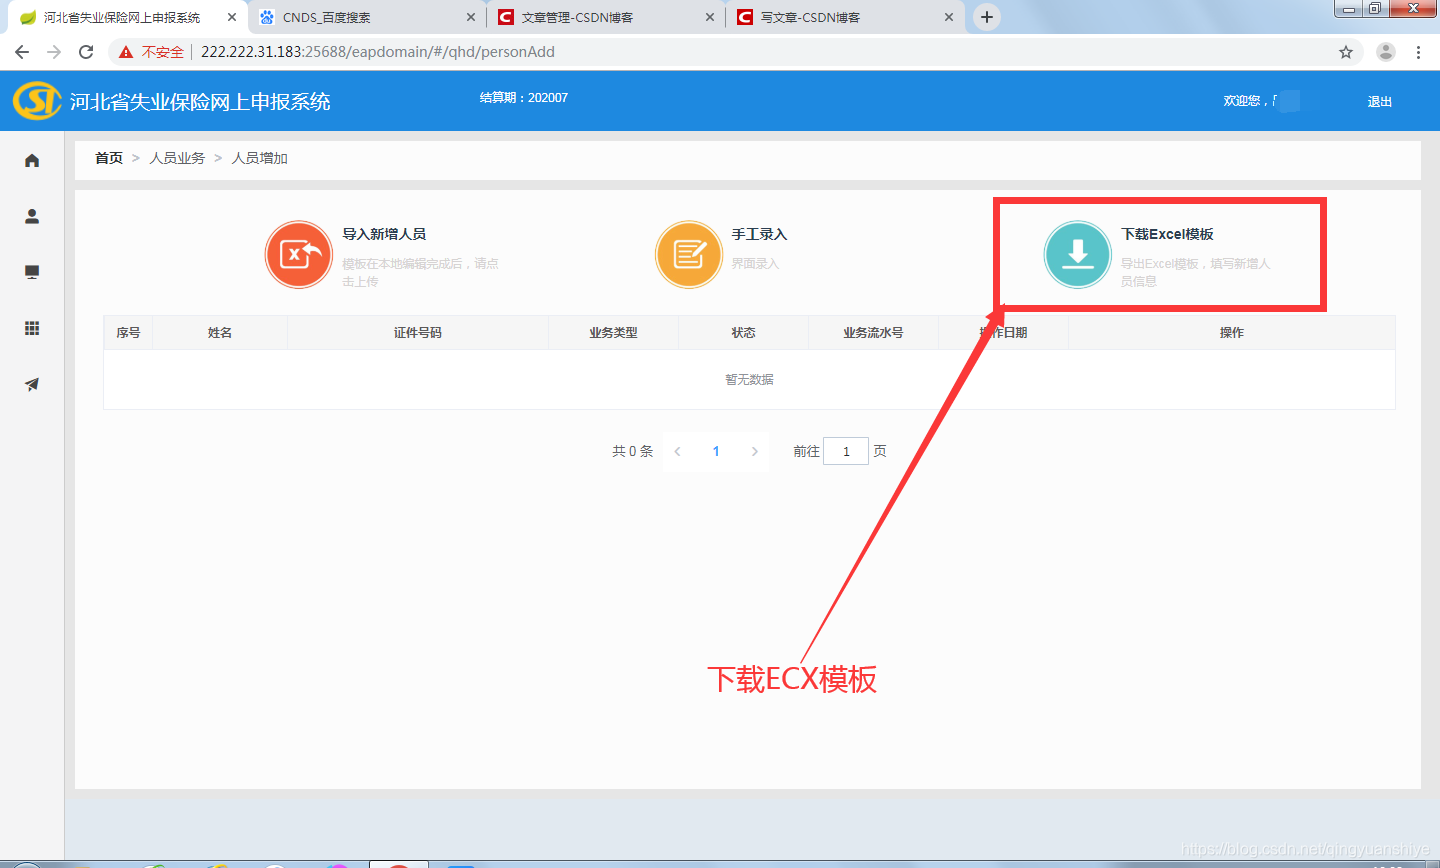Image resolution: width=1440 pixels, height=868 pixels.
Task: Click 状态 column header
Action: (743, 332)
